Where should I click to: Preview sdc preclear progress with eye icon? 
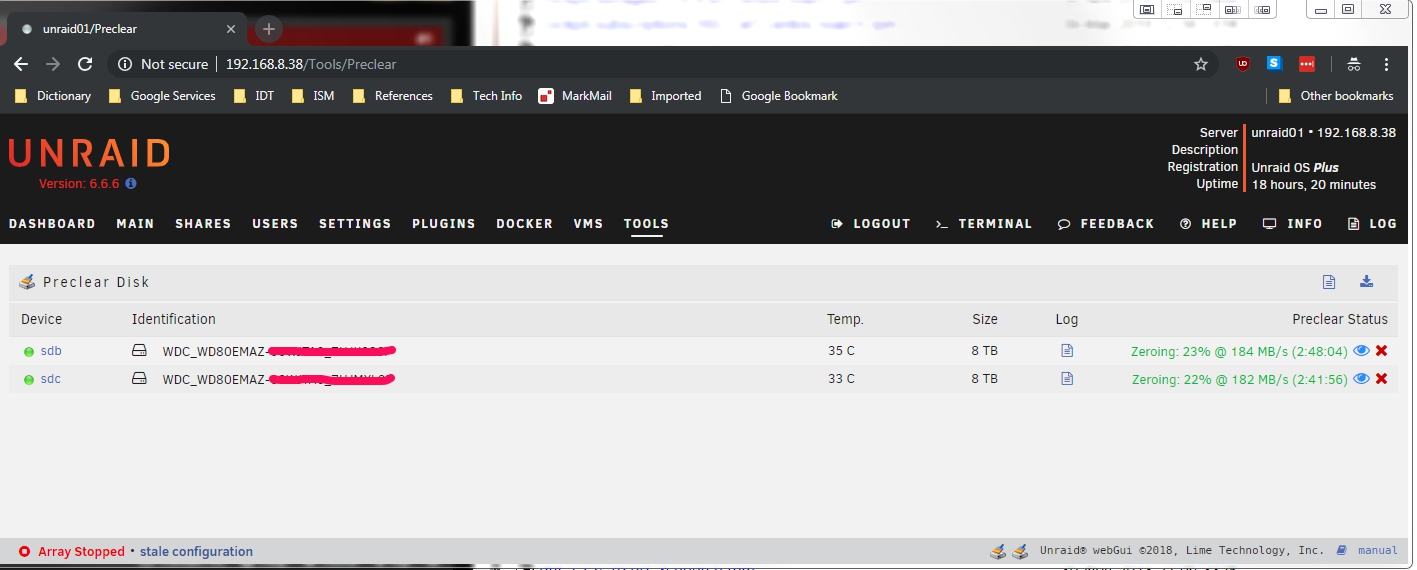(x=1361, y=379)
